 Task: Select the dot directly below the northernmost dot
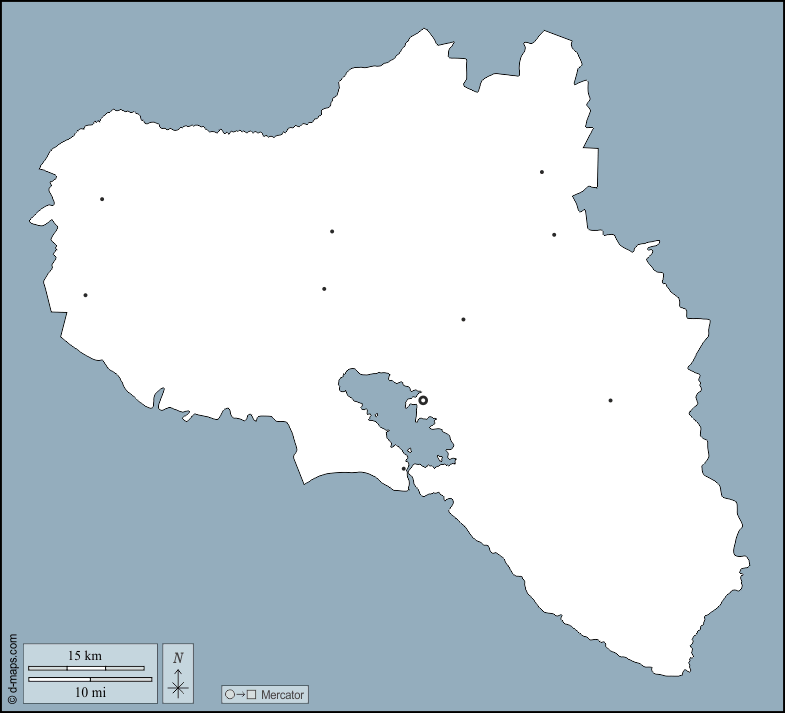coord(554,235)
